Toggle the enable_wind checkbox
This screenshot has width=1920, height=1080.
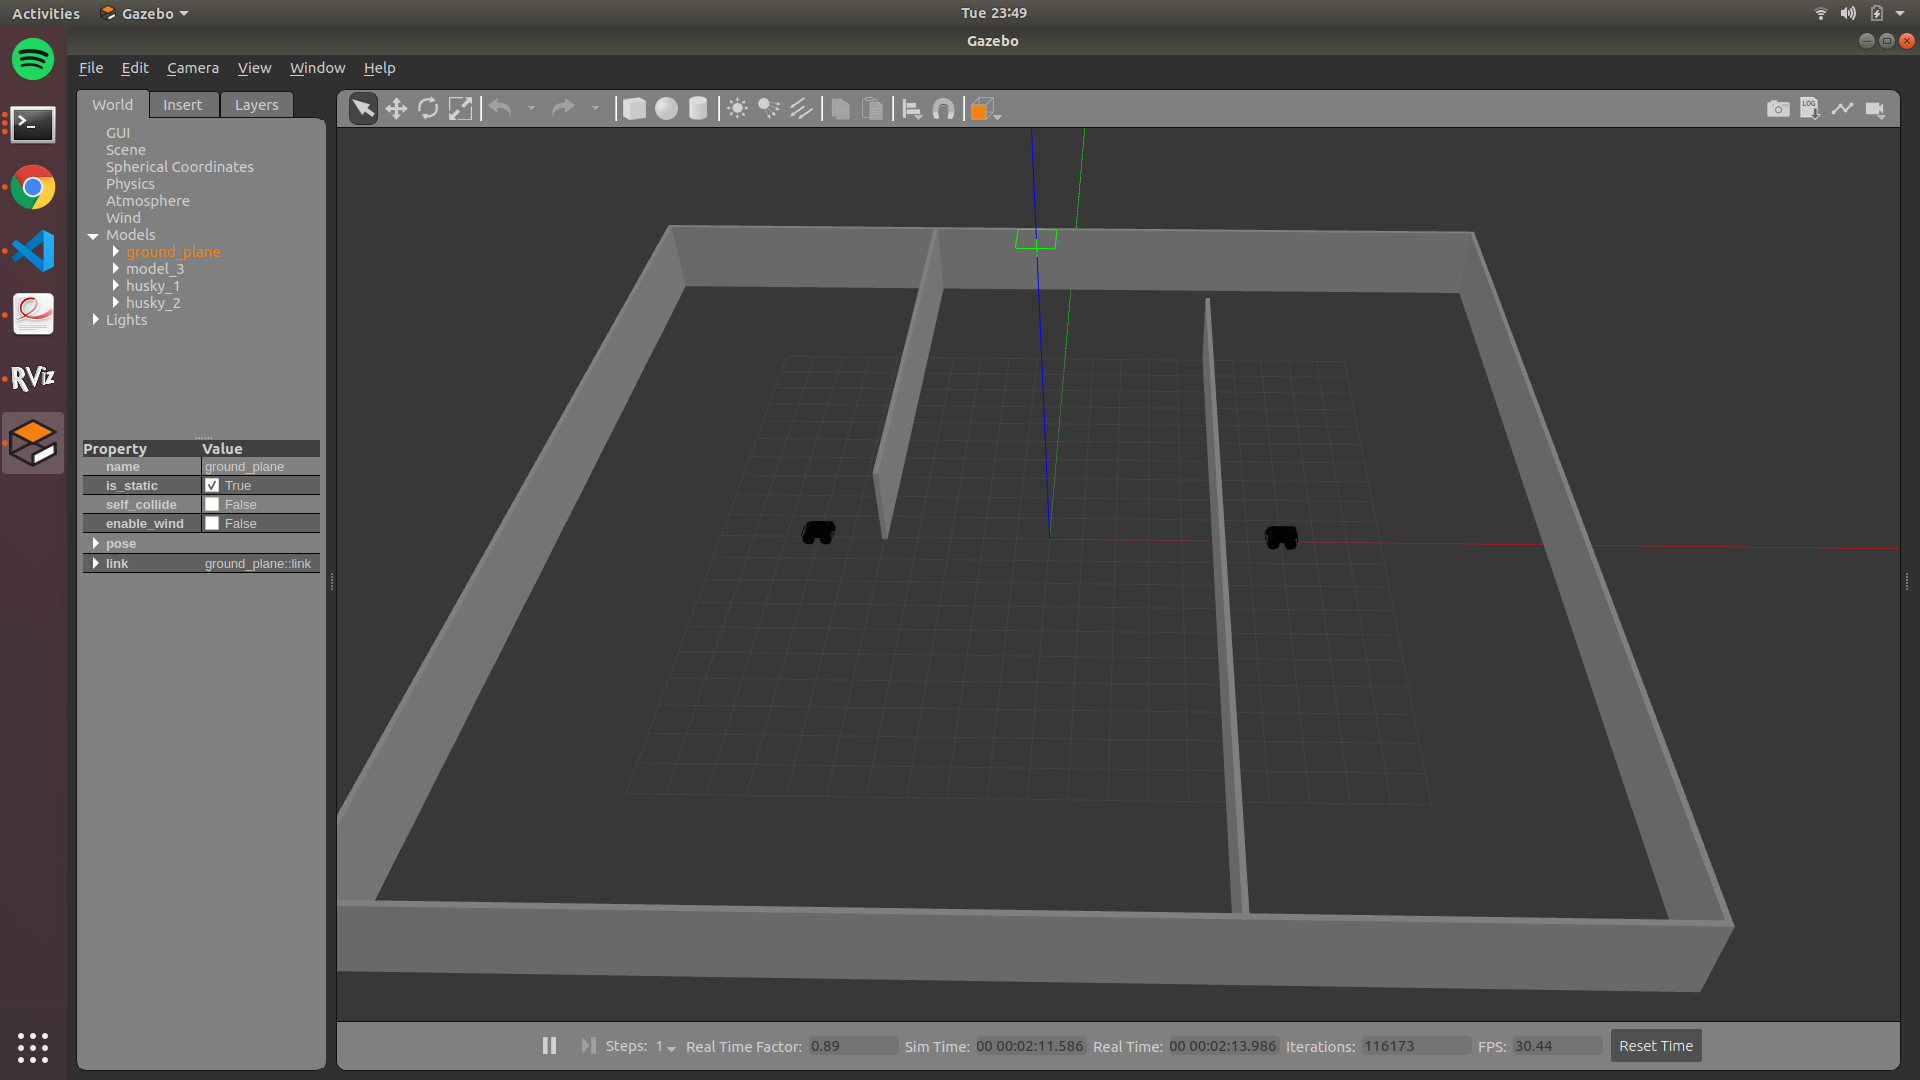(x=212, y=524)
